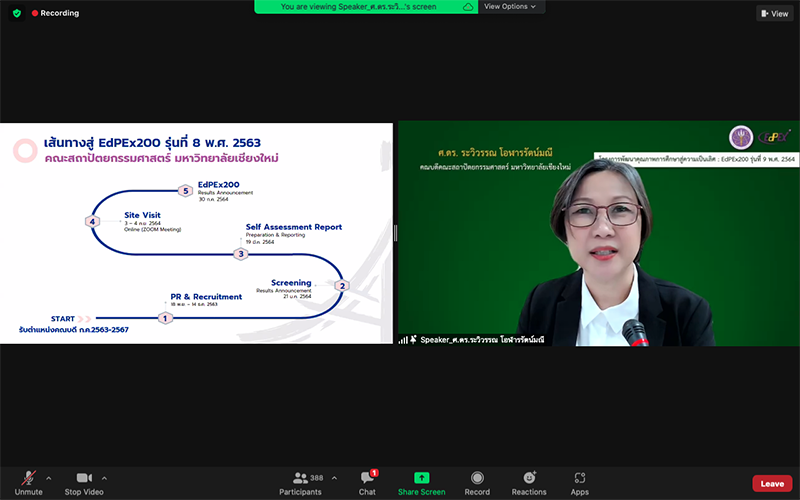Click the speaker's video thumbnail
Viewport: 800px width, 500px height.
tap(599, 233)
